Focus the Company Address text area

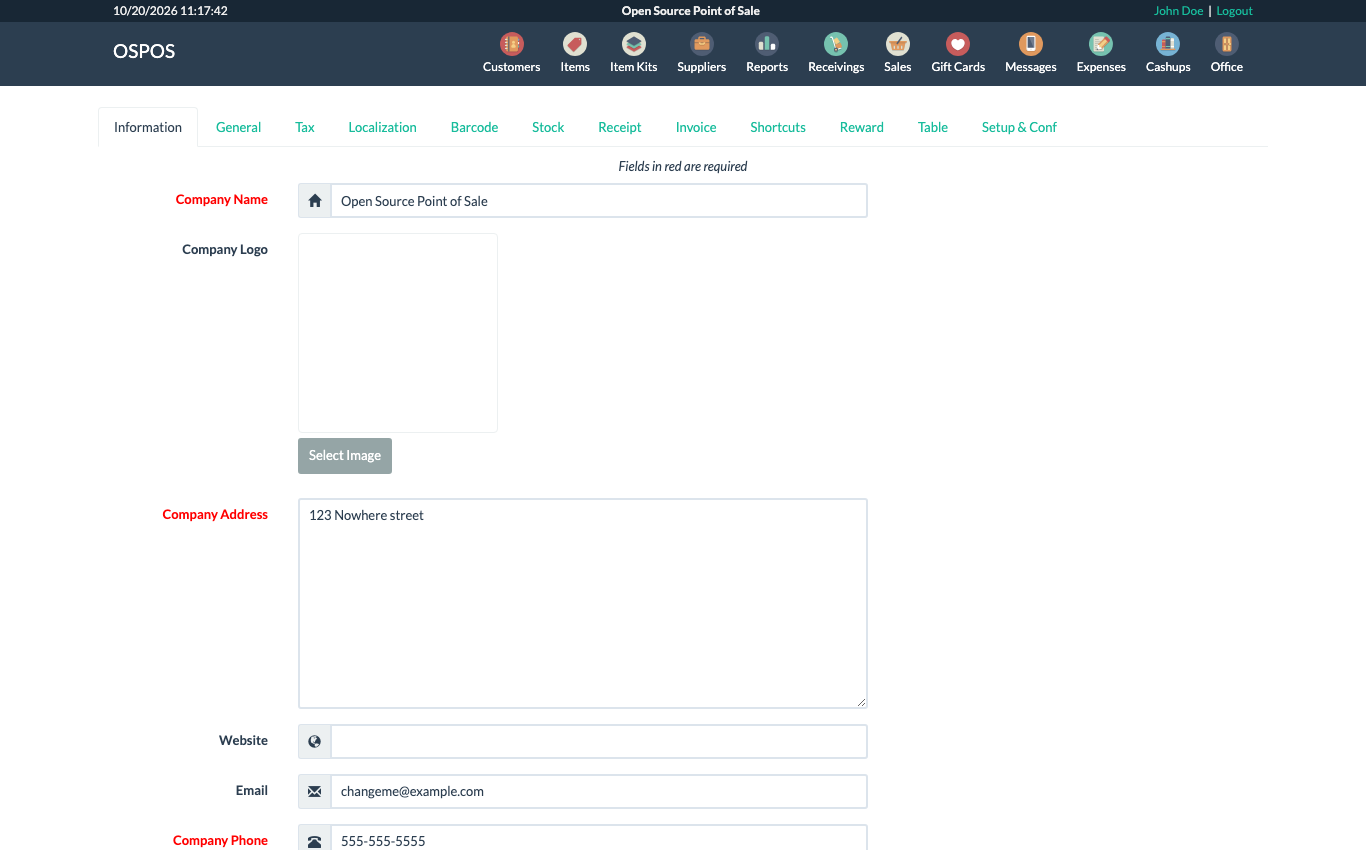[583, 604]
